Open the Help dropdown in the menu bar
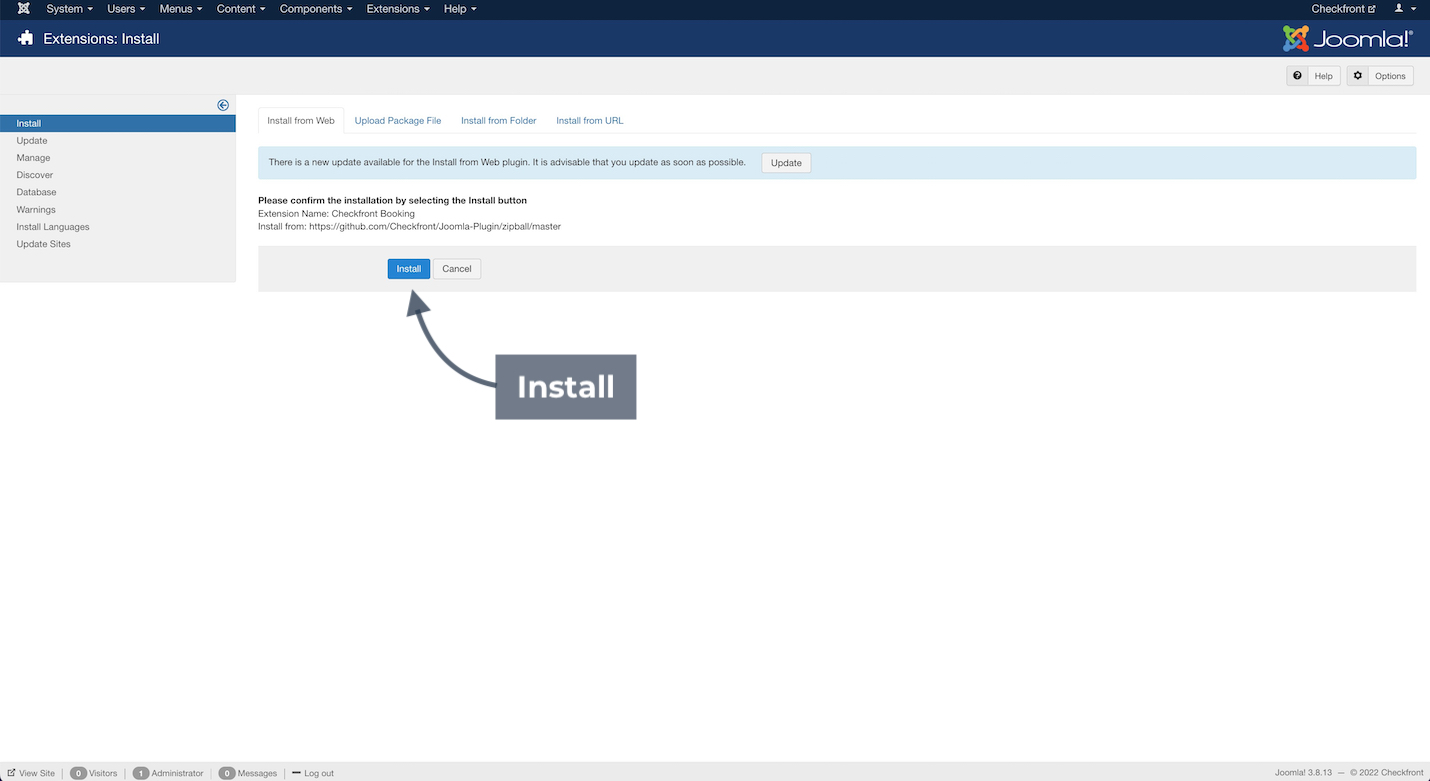Viewport: 1430px width, 781px height. coord(460,9)
